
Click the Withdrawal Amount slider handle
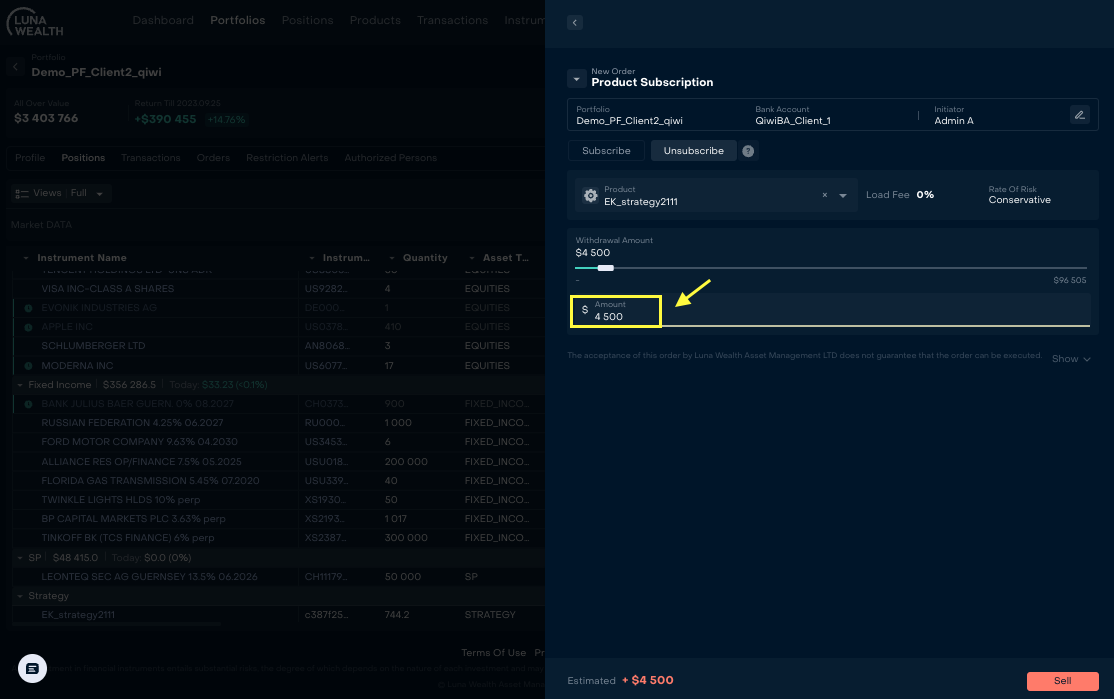[x=605, y=268]
